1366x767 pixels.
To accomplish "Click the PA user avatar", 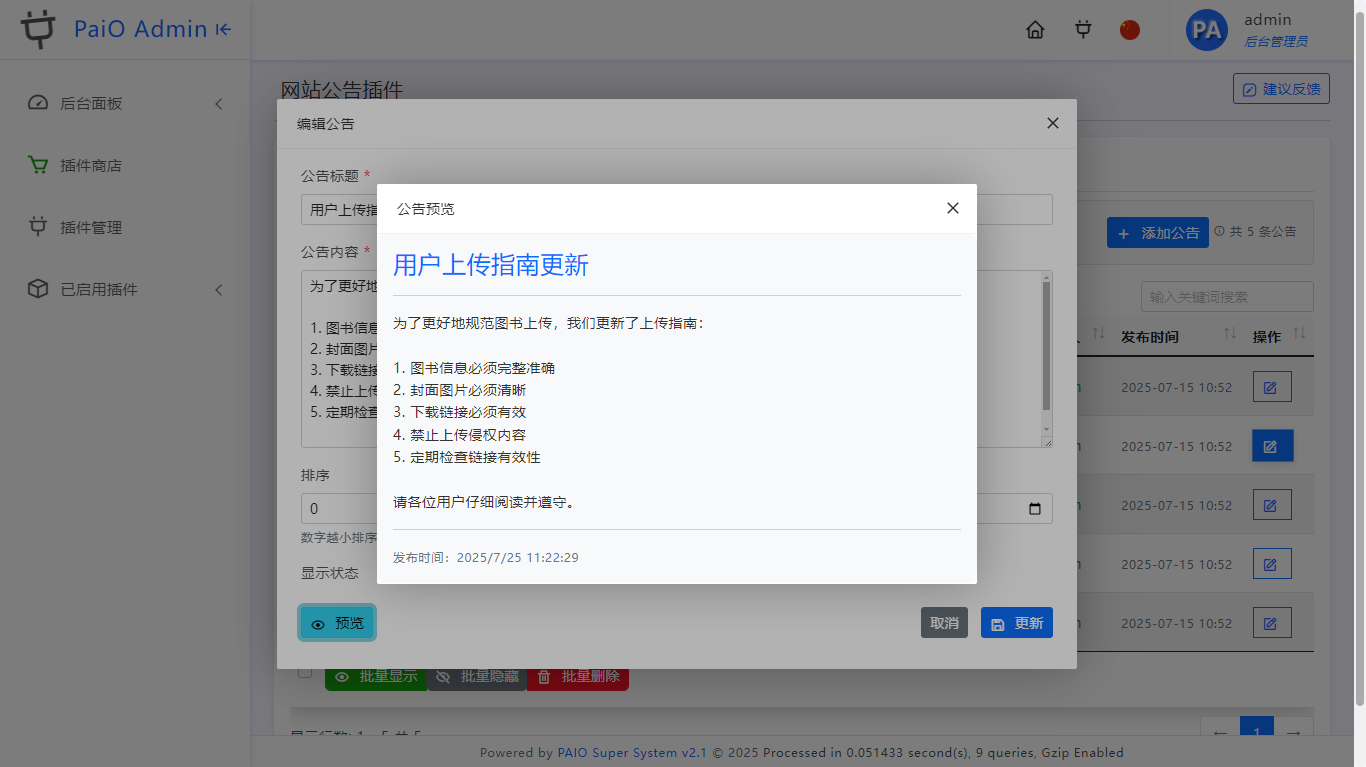I will 1207,30.
